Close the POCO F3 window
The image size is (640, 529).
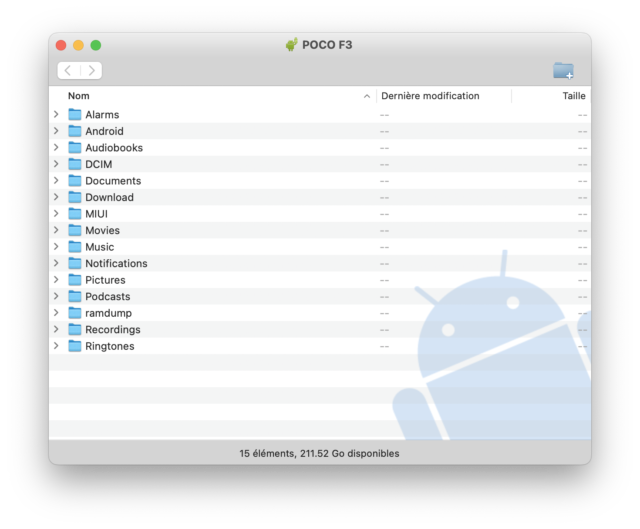pos(61,45)
